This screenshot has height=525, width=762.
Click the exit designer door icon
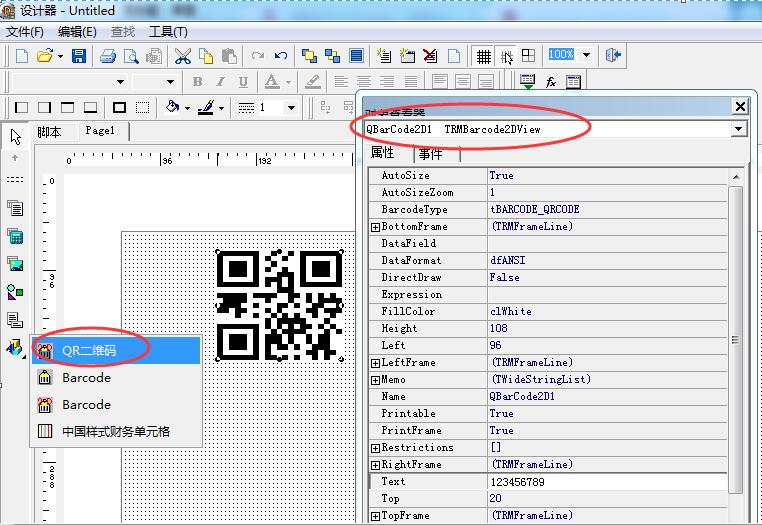click(613, 55)
